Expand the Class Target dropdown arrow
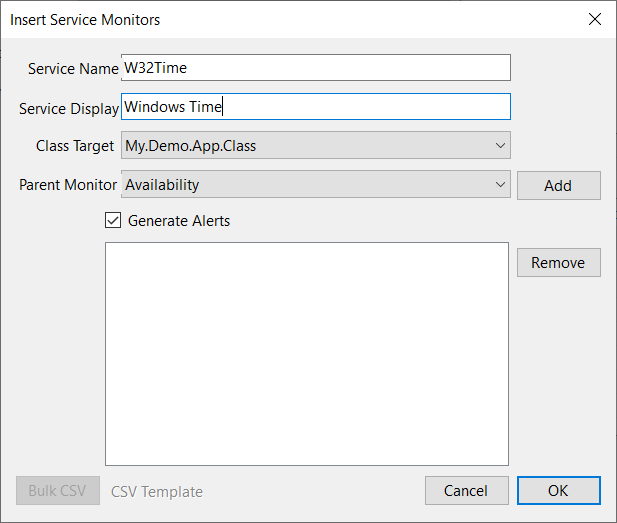The height and width of the screenshot is (523, 617). coord(500,146)
